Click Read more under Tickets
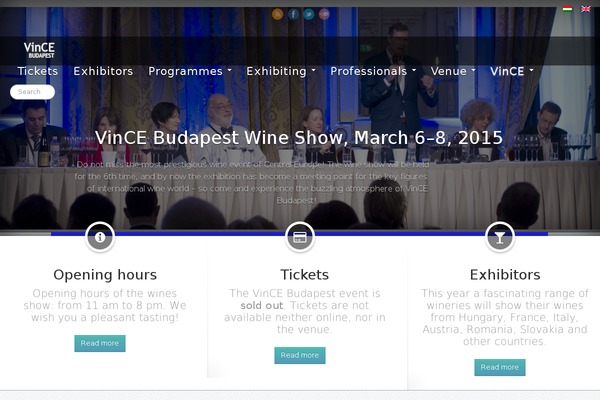 tap(300, 355)
